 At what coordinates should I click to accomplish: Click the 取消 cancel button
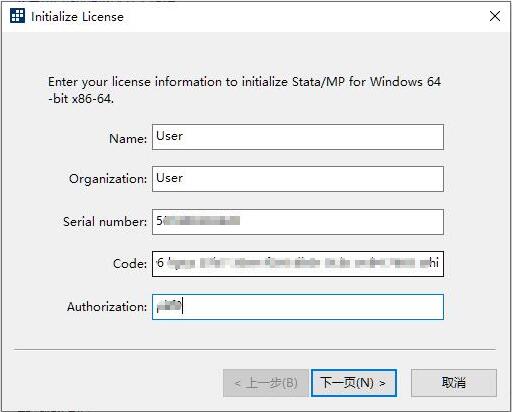(x=454, y=383)
